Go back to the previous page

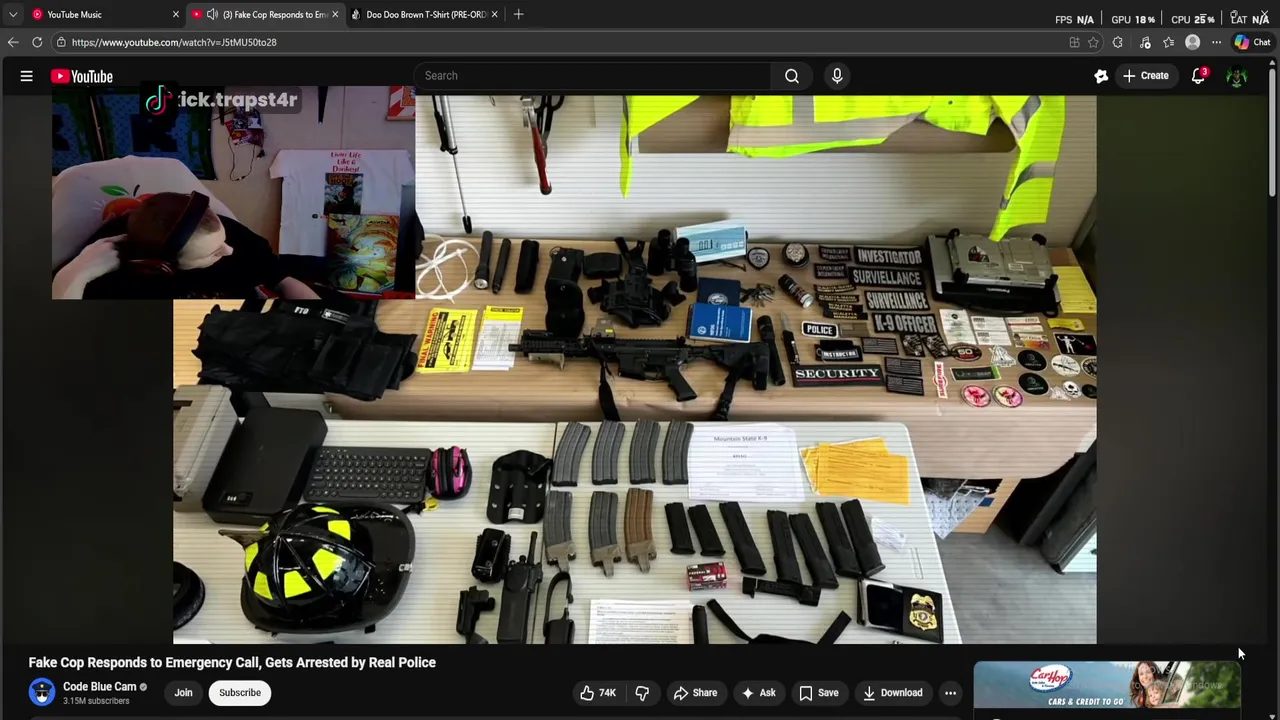pos(12,42)
